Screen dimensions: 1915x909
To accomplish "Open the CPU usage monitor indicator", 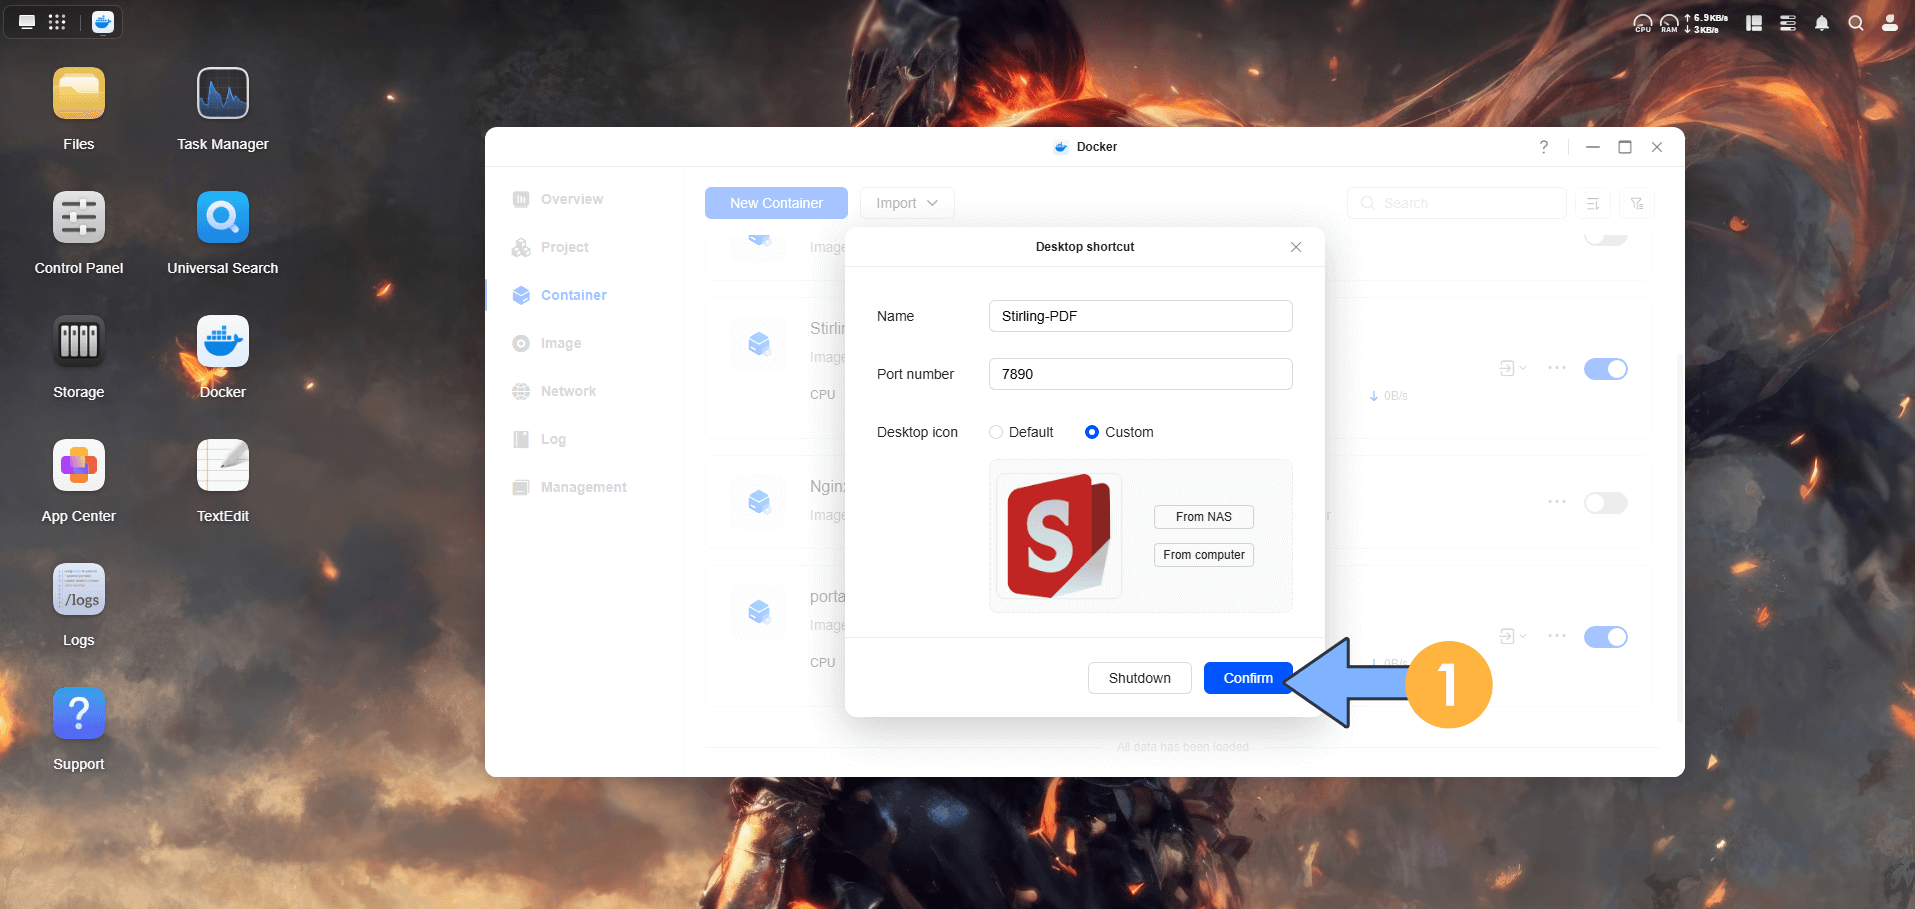I will (1643, 23).
